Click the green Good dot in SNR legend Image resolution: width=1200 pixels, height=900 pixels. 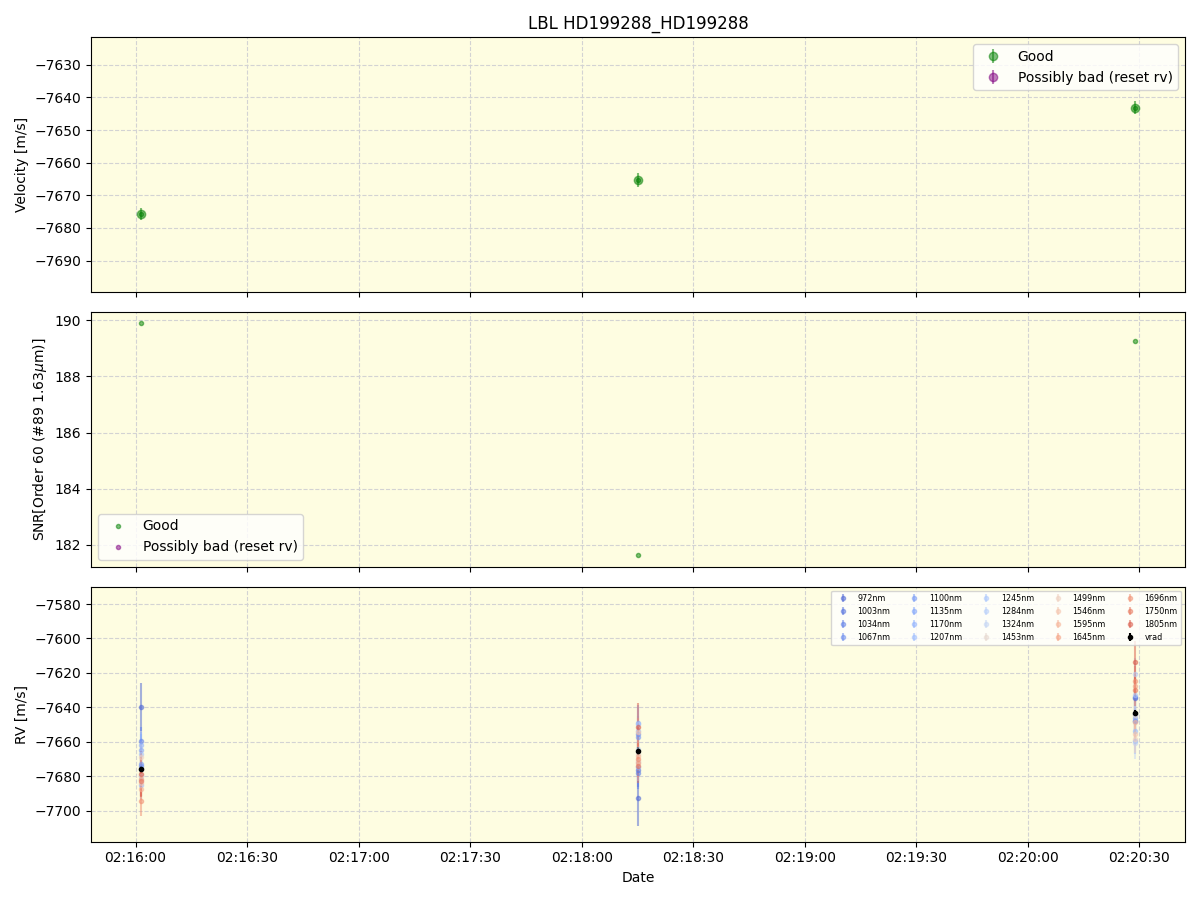point(118,526)
